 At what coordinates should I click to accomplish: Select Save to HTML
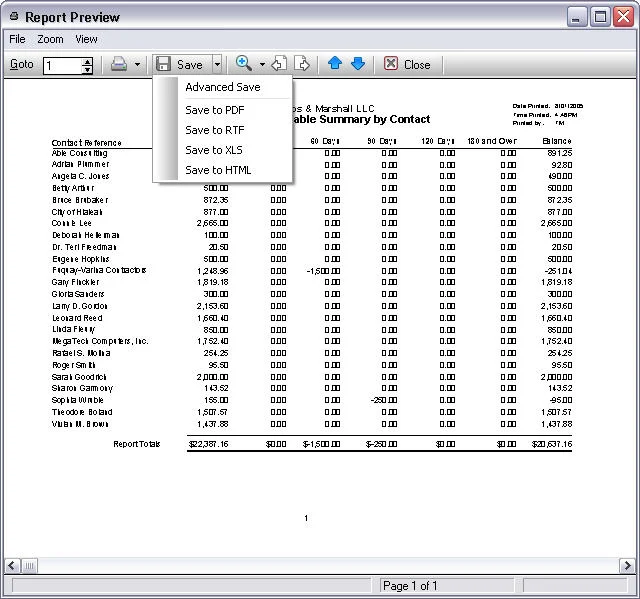coord(218,170)
